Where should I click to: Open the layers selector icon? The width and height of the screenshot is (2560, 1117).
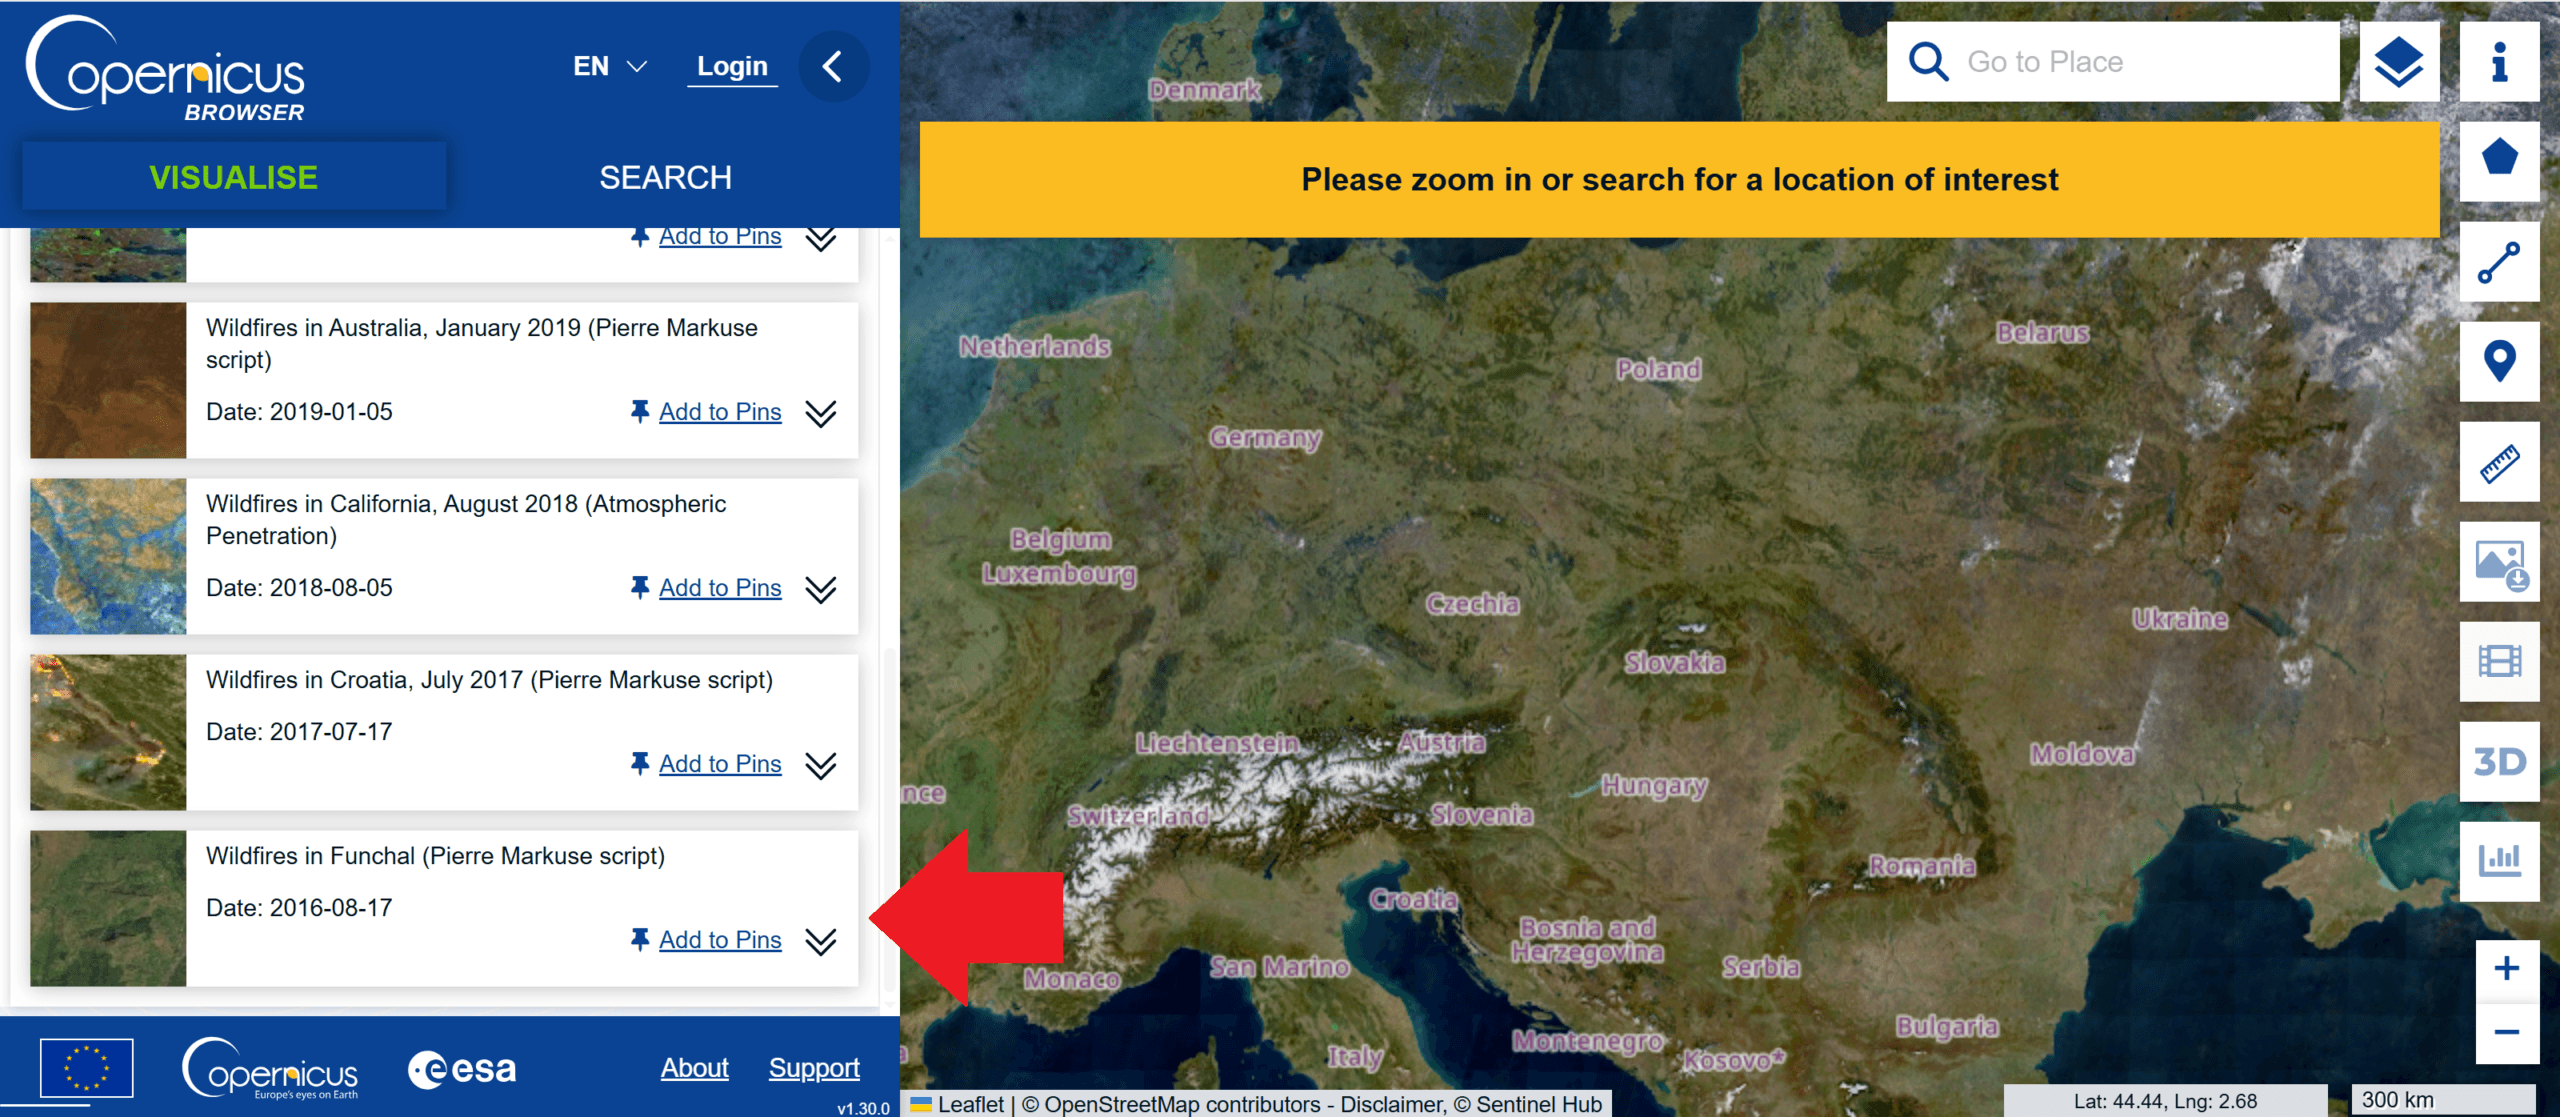coord(2398,62)
